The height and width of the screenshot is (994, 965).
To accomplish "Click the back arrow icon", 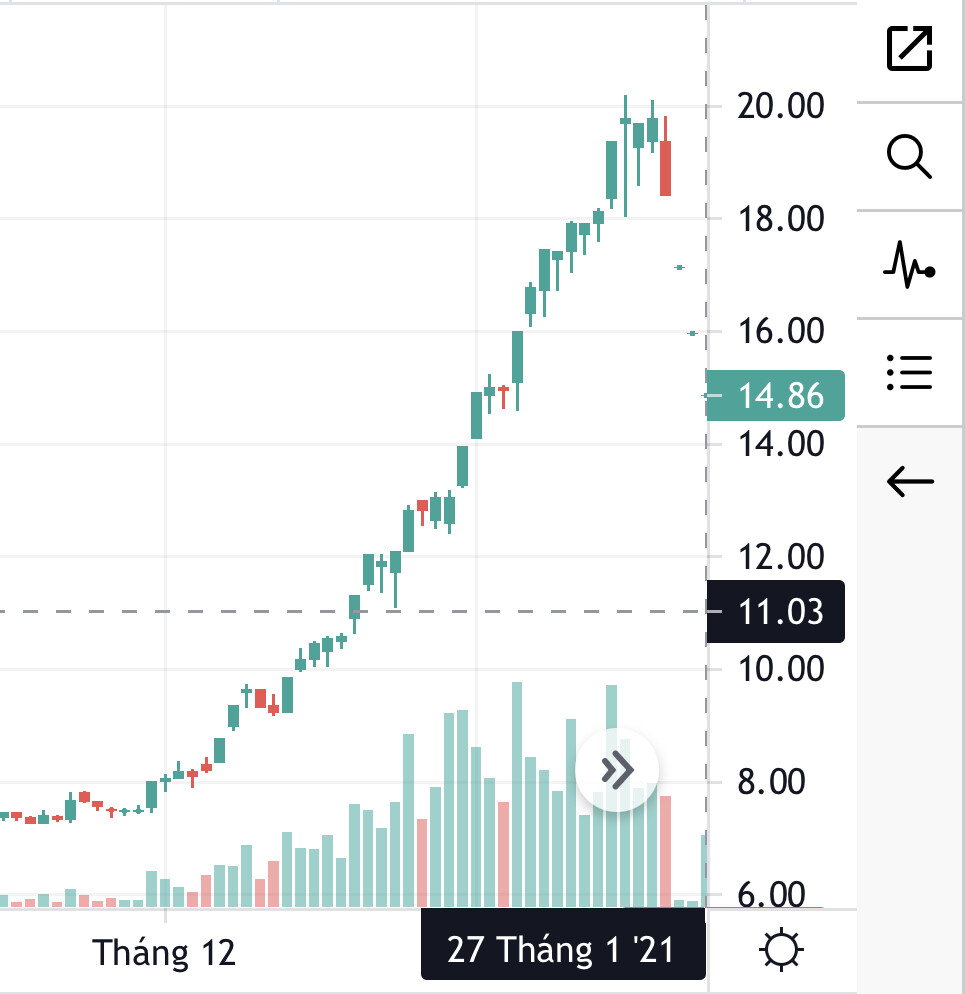I will [x=910, y=483].
